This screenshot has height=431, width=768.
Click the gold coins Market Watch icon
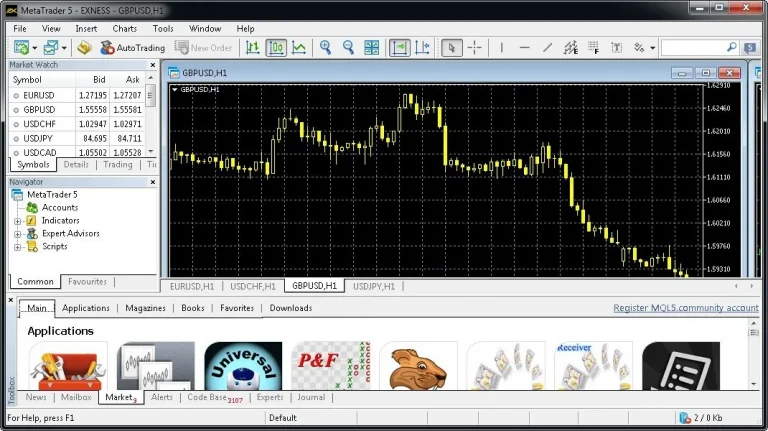click(x=84, y=48)
